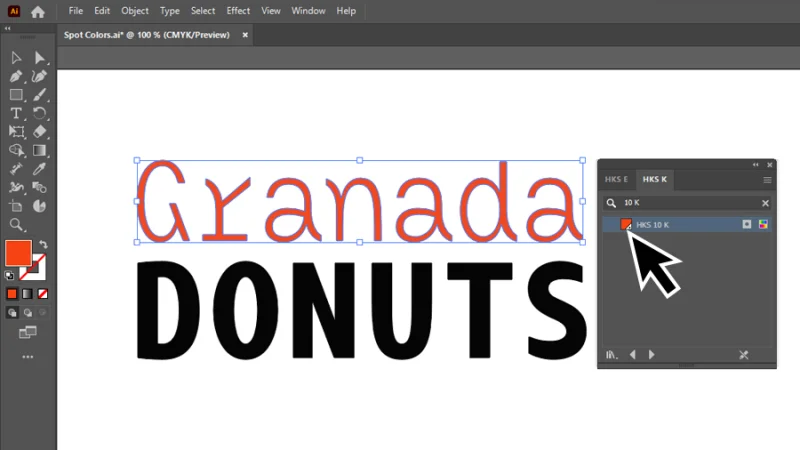Open the Window menu
The image size is (800, 450).
point(308,11)
